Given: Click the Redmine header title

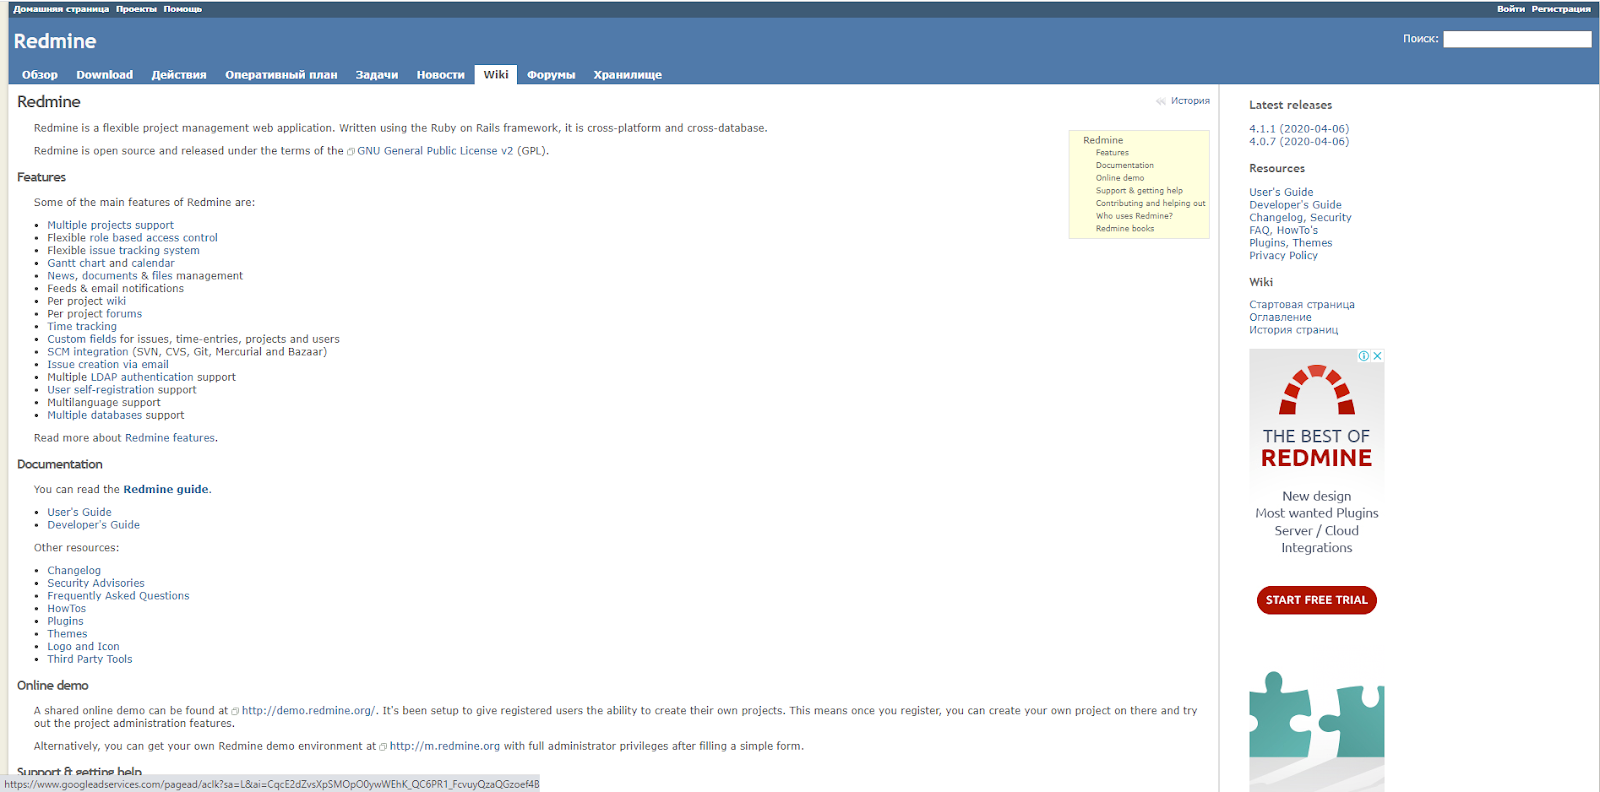Looking at the screenshot, I should 55,41.
